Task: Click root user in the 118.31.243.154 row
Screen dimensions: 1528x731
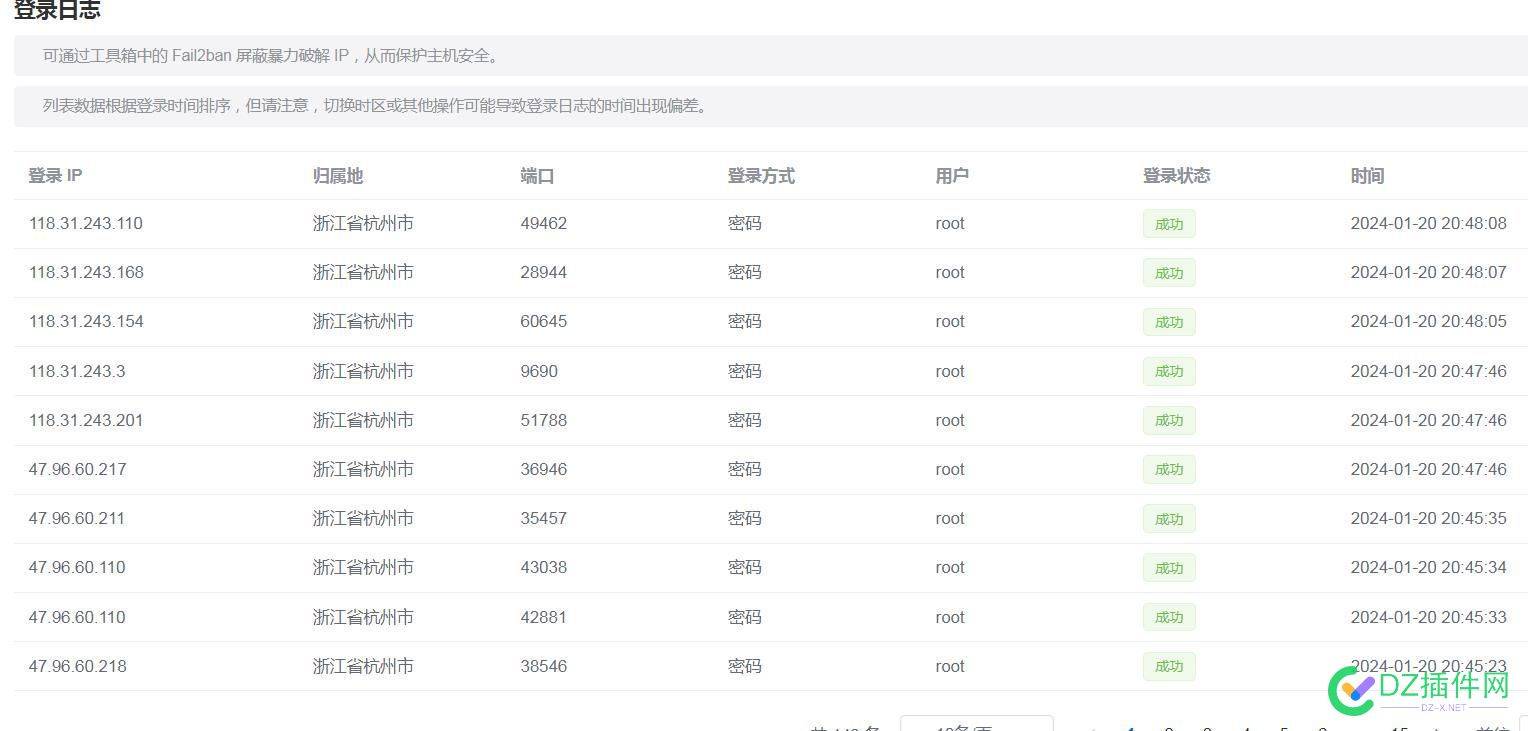Action: point(950,322)
